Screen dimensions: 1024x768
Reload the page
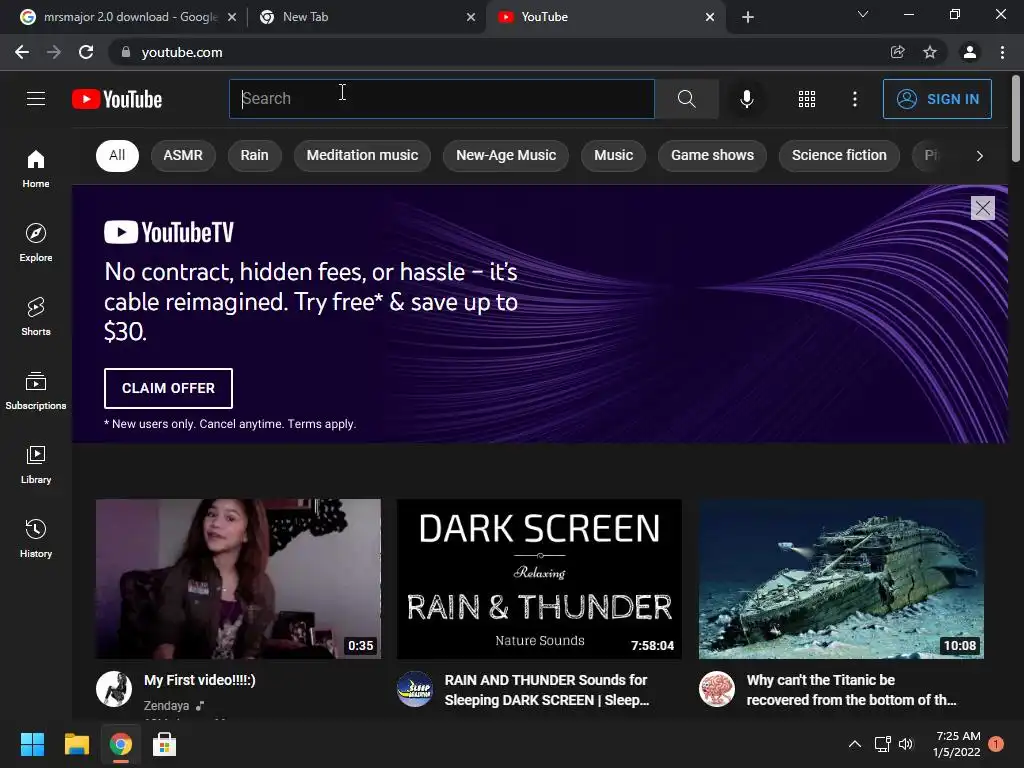pos(86,52)
